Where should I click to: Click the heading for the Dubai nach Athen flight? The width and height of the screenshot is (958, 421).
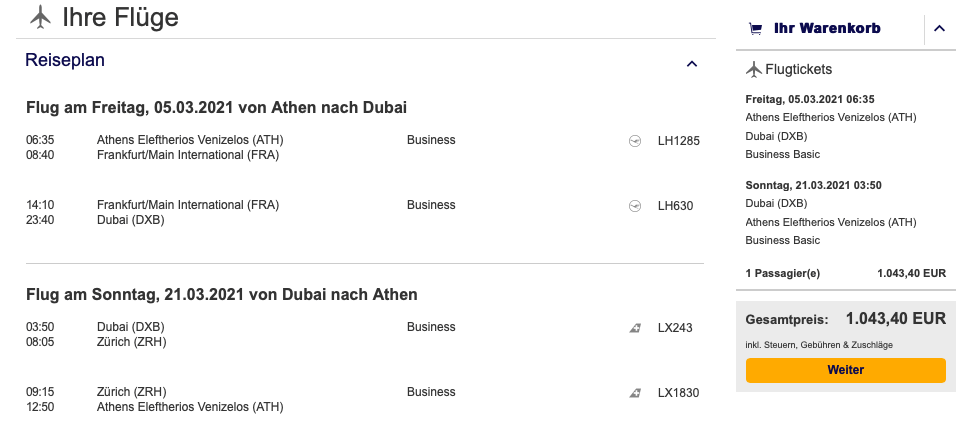(x=222, y=295)
